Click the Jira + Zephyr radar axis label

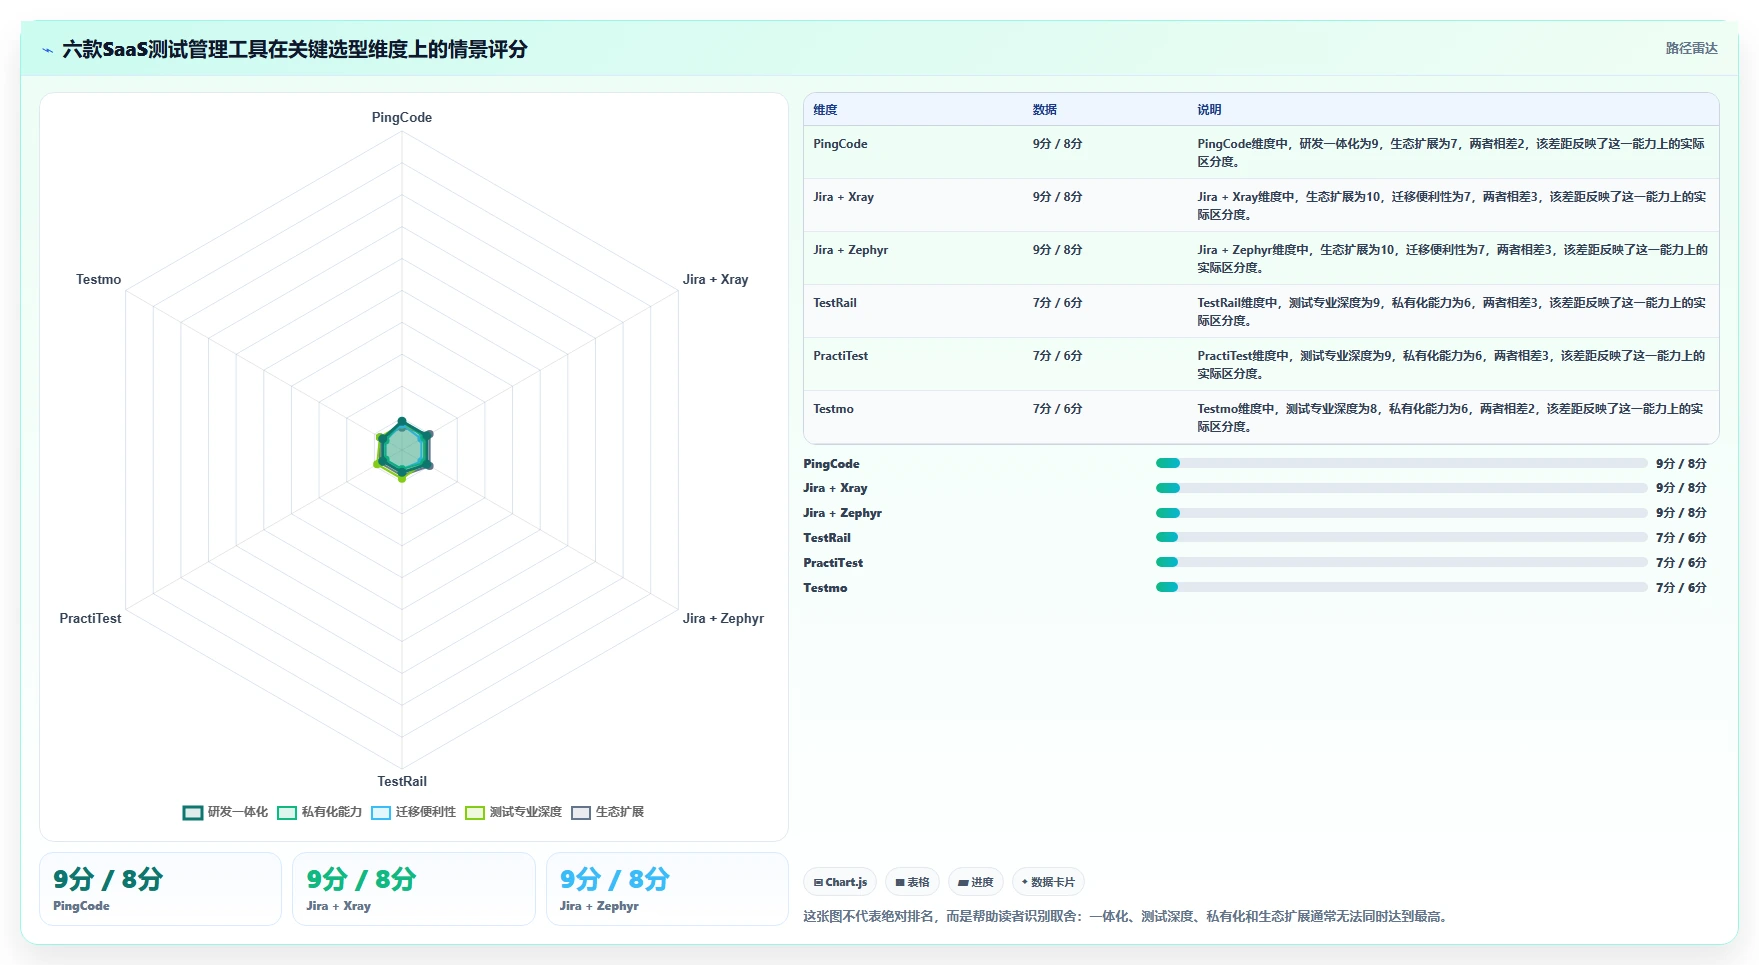click(723, 618)
